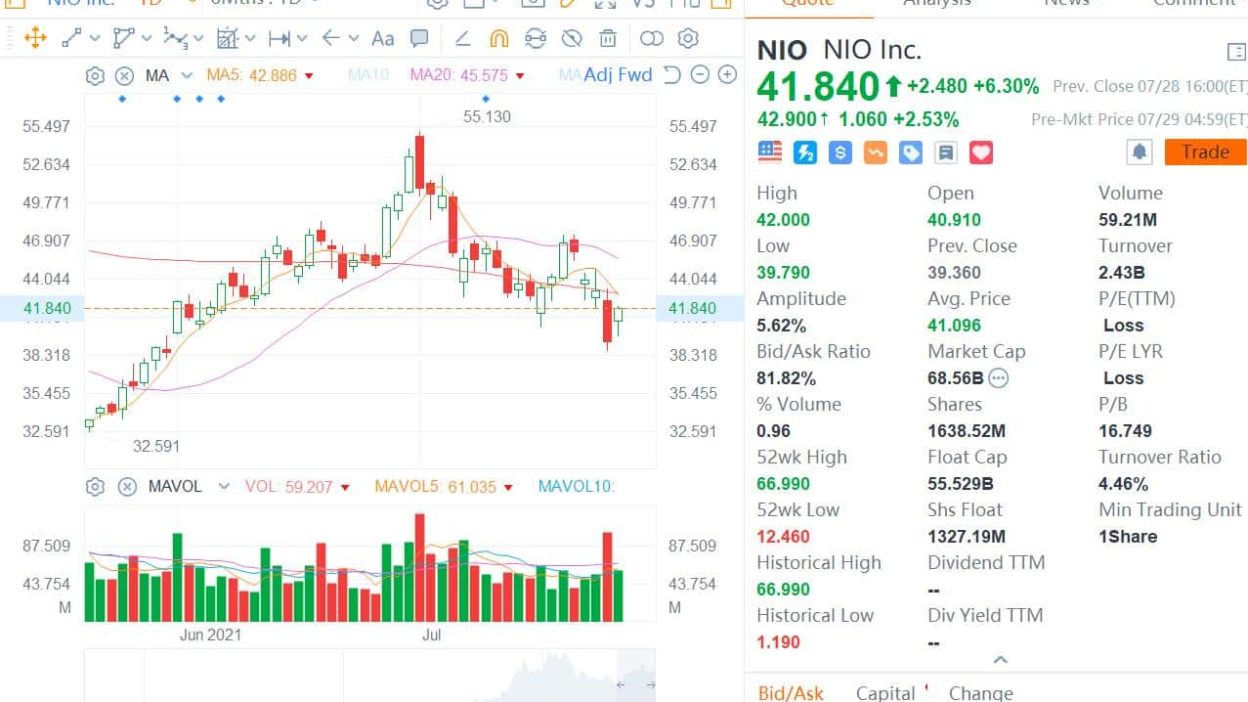The width and height of the screenshot is (1248, 702).
Task: Select the numbered wave drawing tool
Action: (175, 39)
